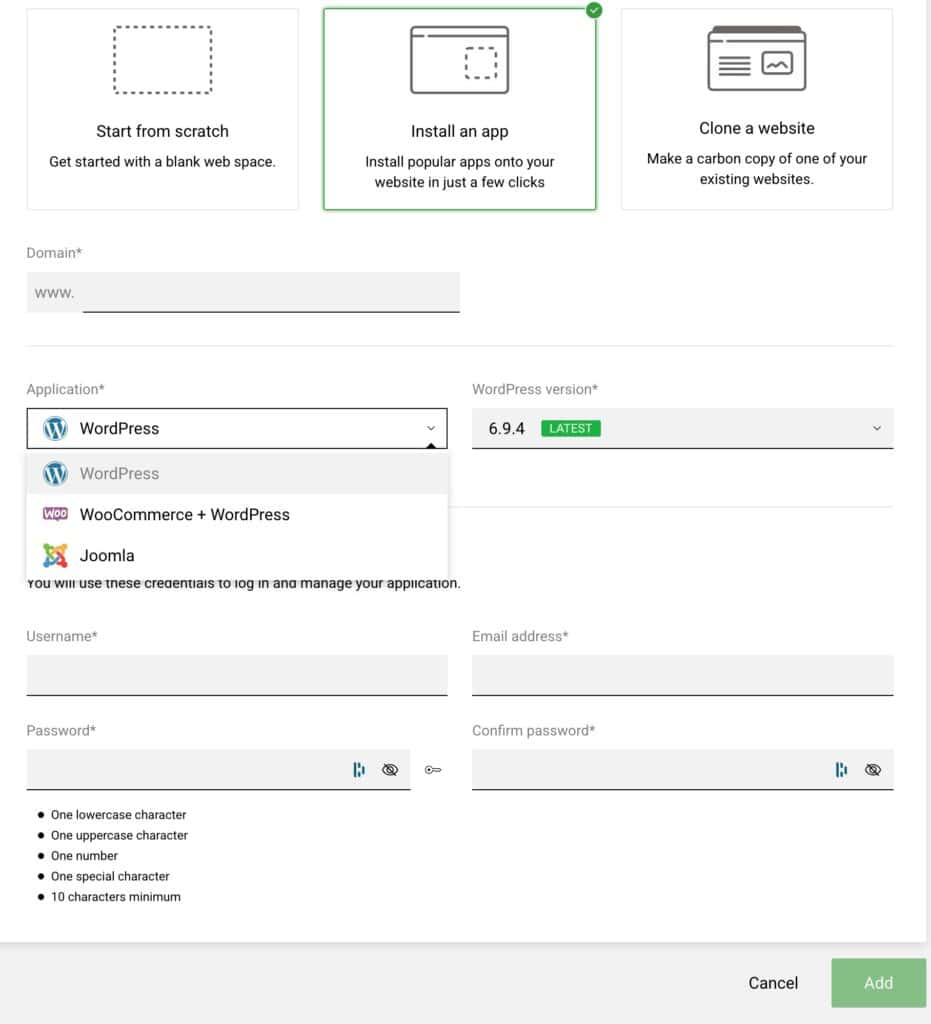This screenshot has width=931, height=1024.
Task: Click the 'One number' requirement
Action: [84, 856]
